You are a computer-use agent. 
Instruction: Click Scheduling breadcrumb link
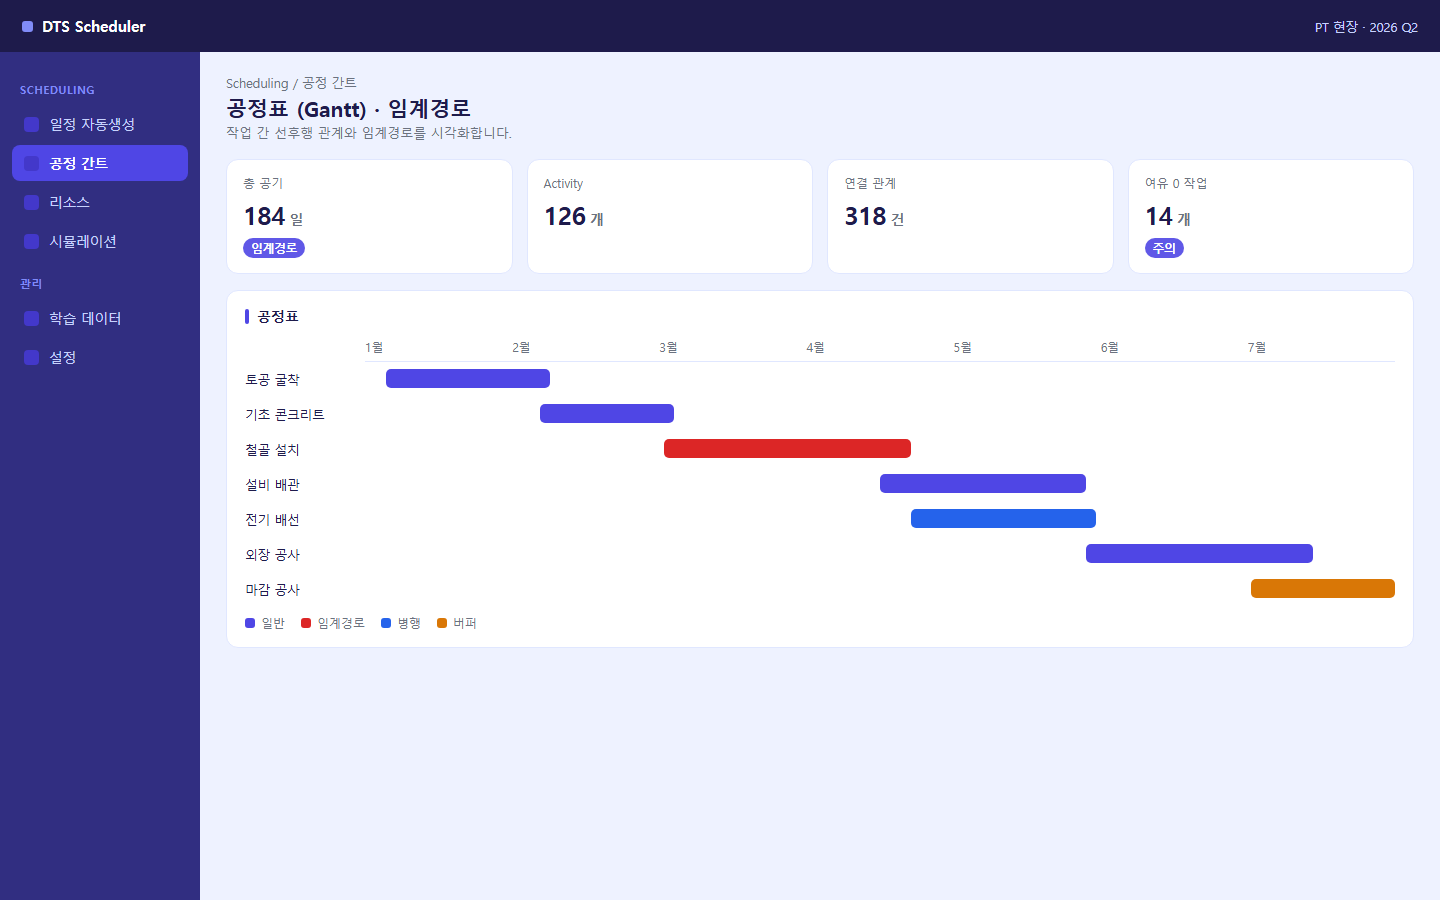pos(257,83)
